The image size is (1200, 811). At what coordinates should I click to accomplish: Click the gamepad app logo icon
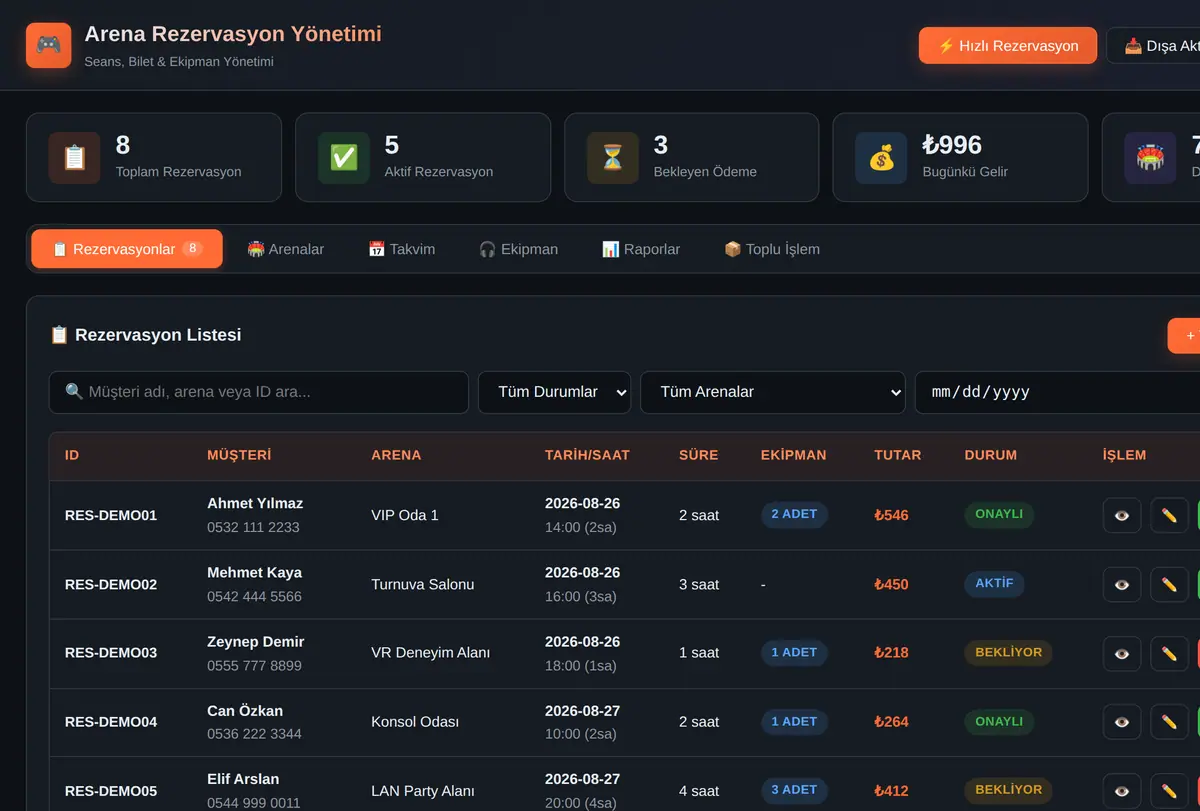[48, 45]
